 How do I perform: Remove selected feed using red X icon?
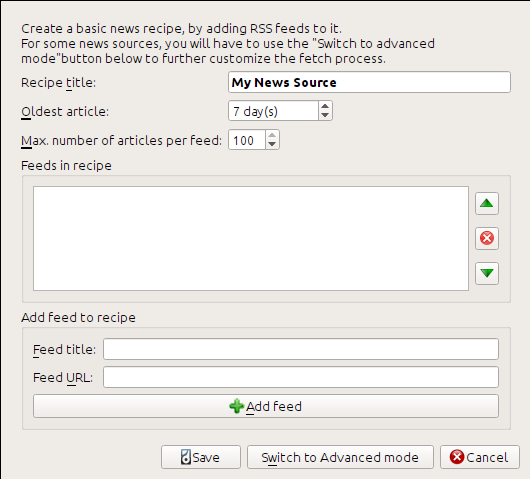pos(487,238)
